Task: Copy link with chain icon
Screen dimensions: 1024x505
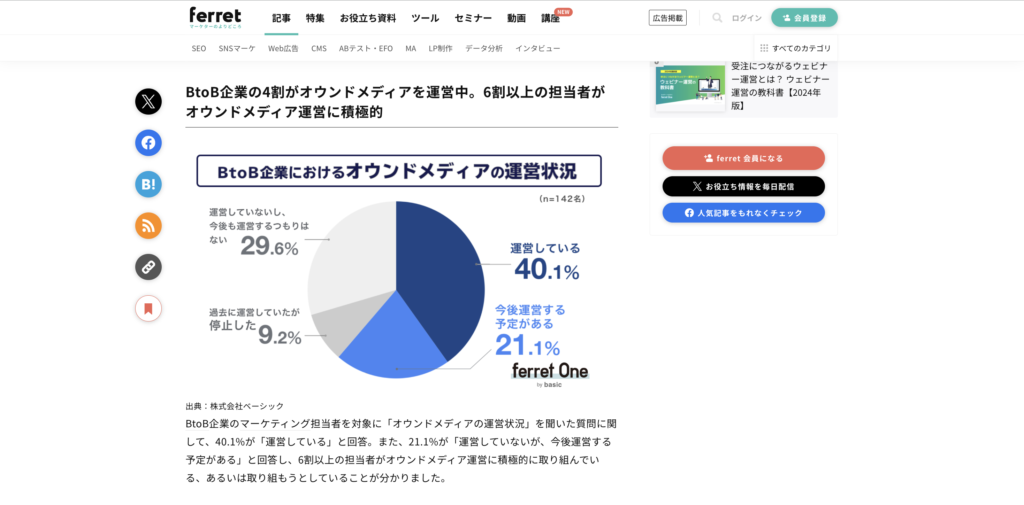Action: 148,267
